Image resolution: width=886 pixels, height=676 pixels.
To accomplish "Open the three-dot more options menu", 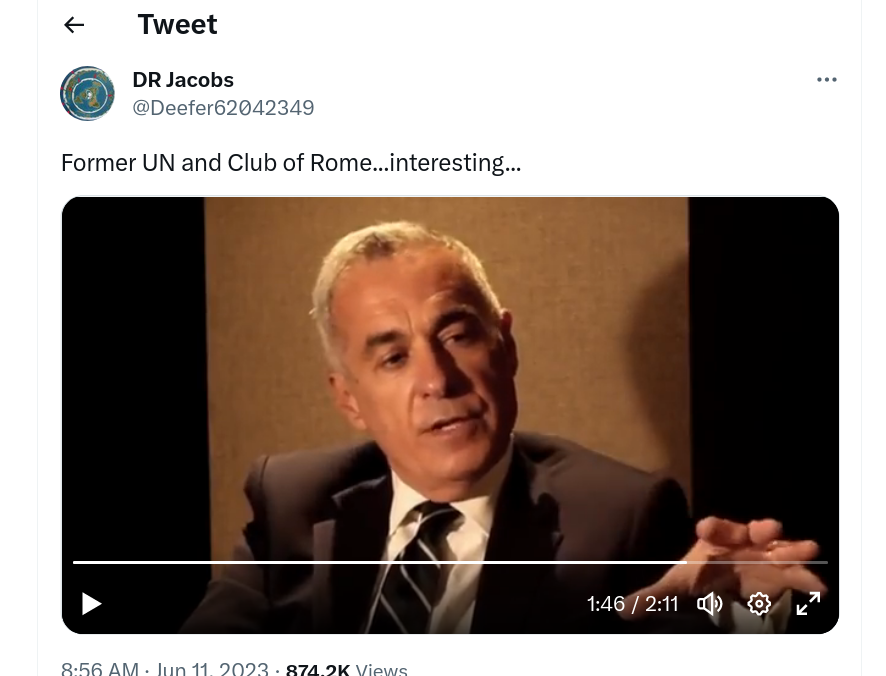I will coord(827,80).
